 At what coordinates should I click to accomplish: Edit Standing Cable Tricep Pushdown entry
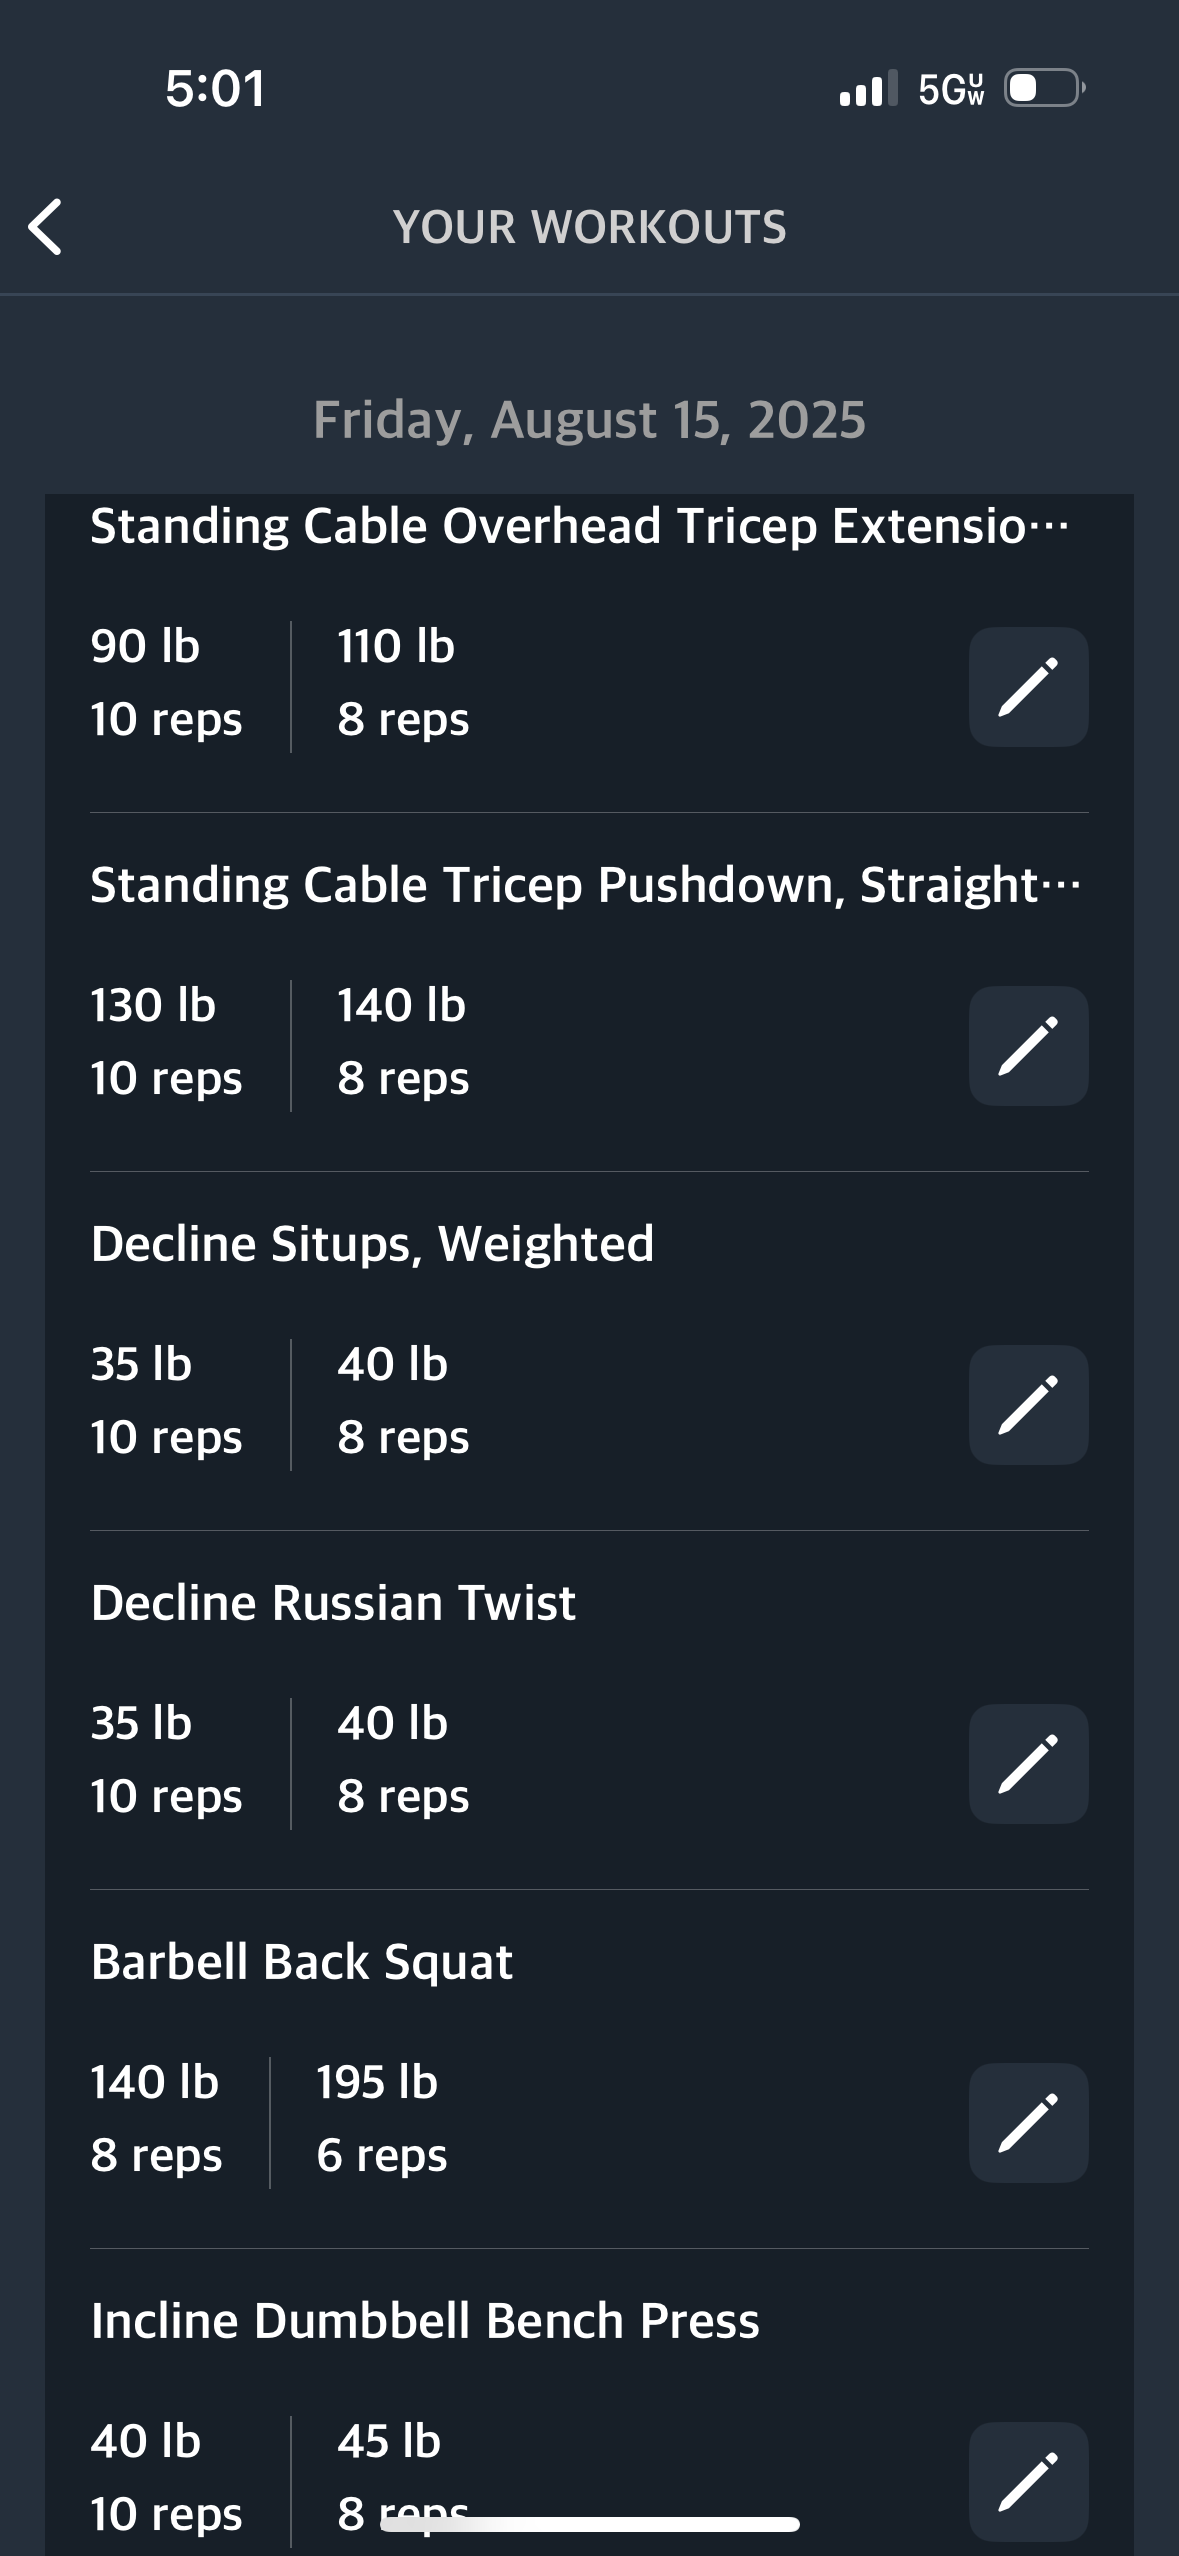[1028, 1046]
